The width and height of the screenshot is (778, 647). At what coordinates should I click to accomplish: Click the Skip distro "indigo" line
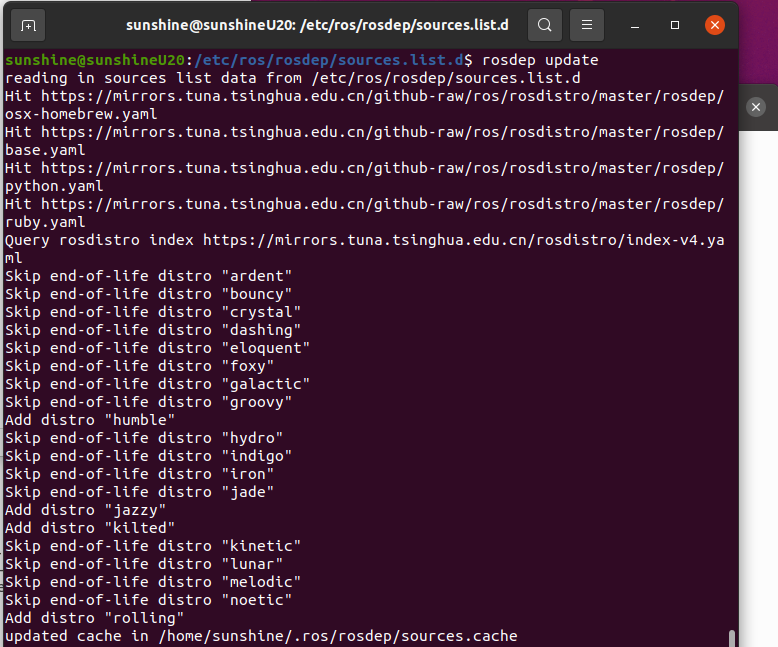[x=148, y=456]
